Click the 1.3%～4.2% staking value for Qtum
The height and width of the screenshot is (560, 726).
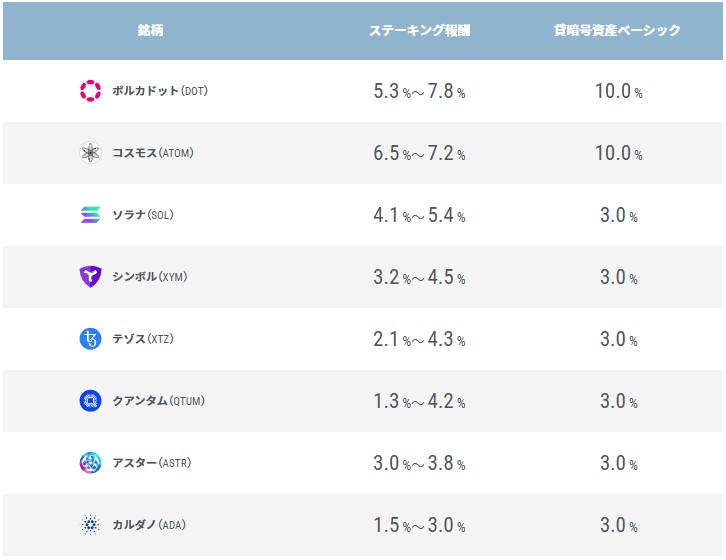click(x=419, y=402)
